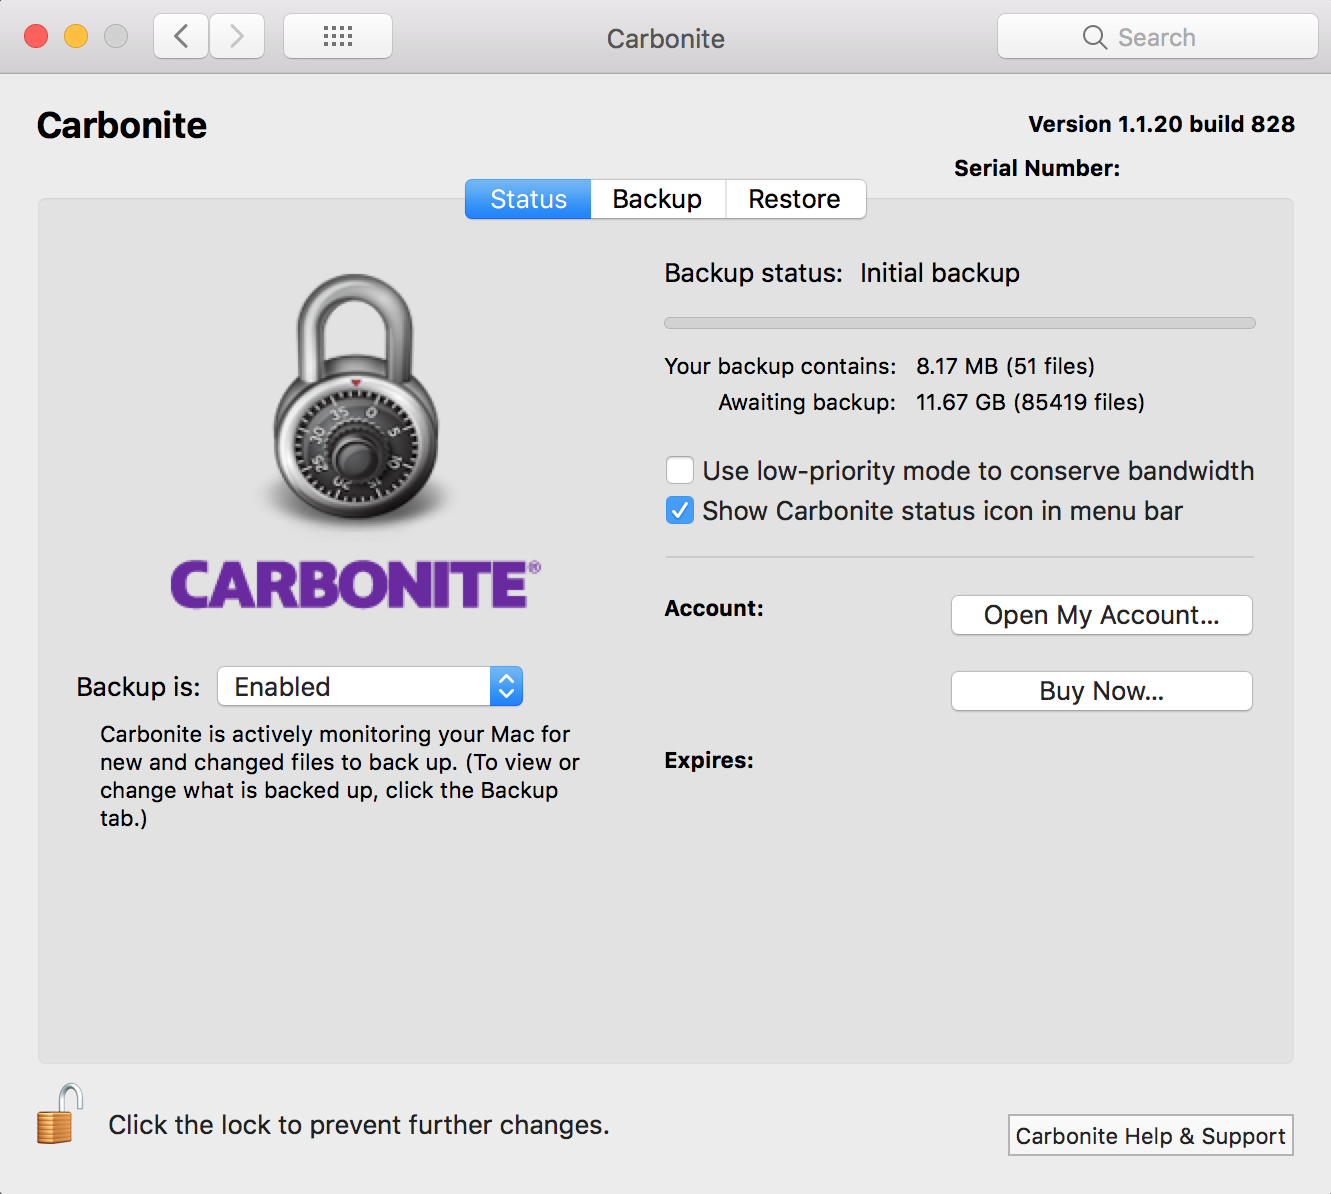Go back using the left chevron button
The height and width of the screenshot is (1194, 1331).
(181, 37)
